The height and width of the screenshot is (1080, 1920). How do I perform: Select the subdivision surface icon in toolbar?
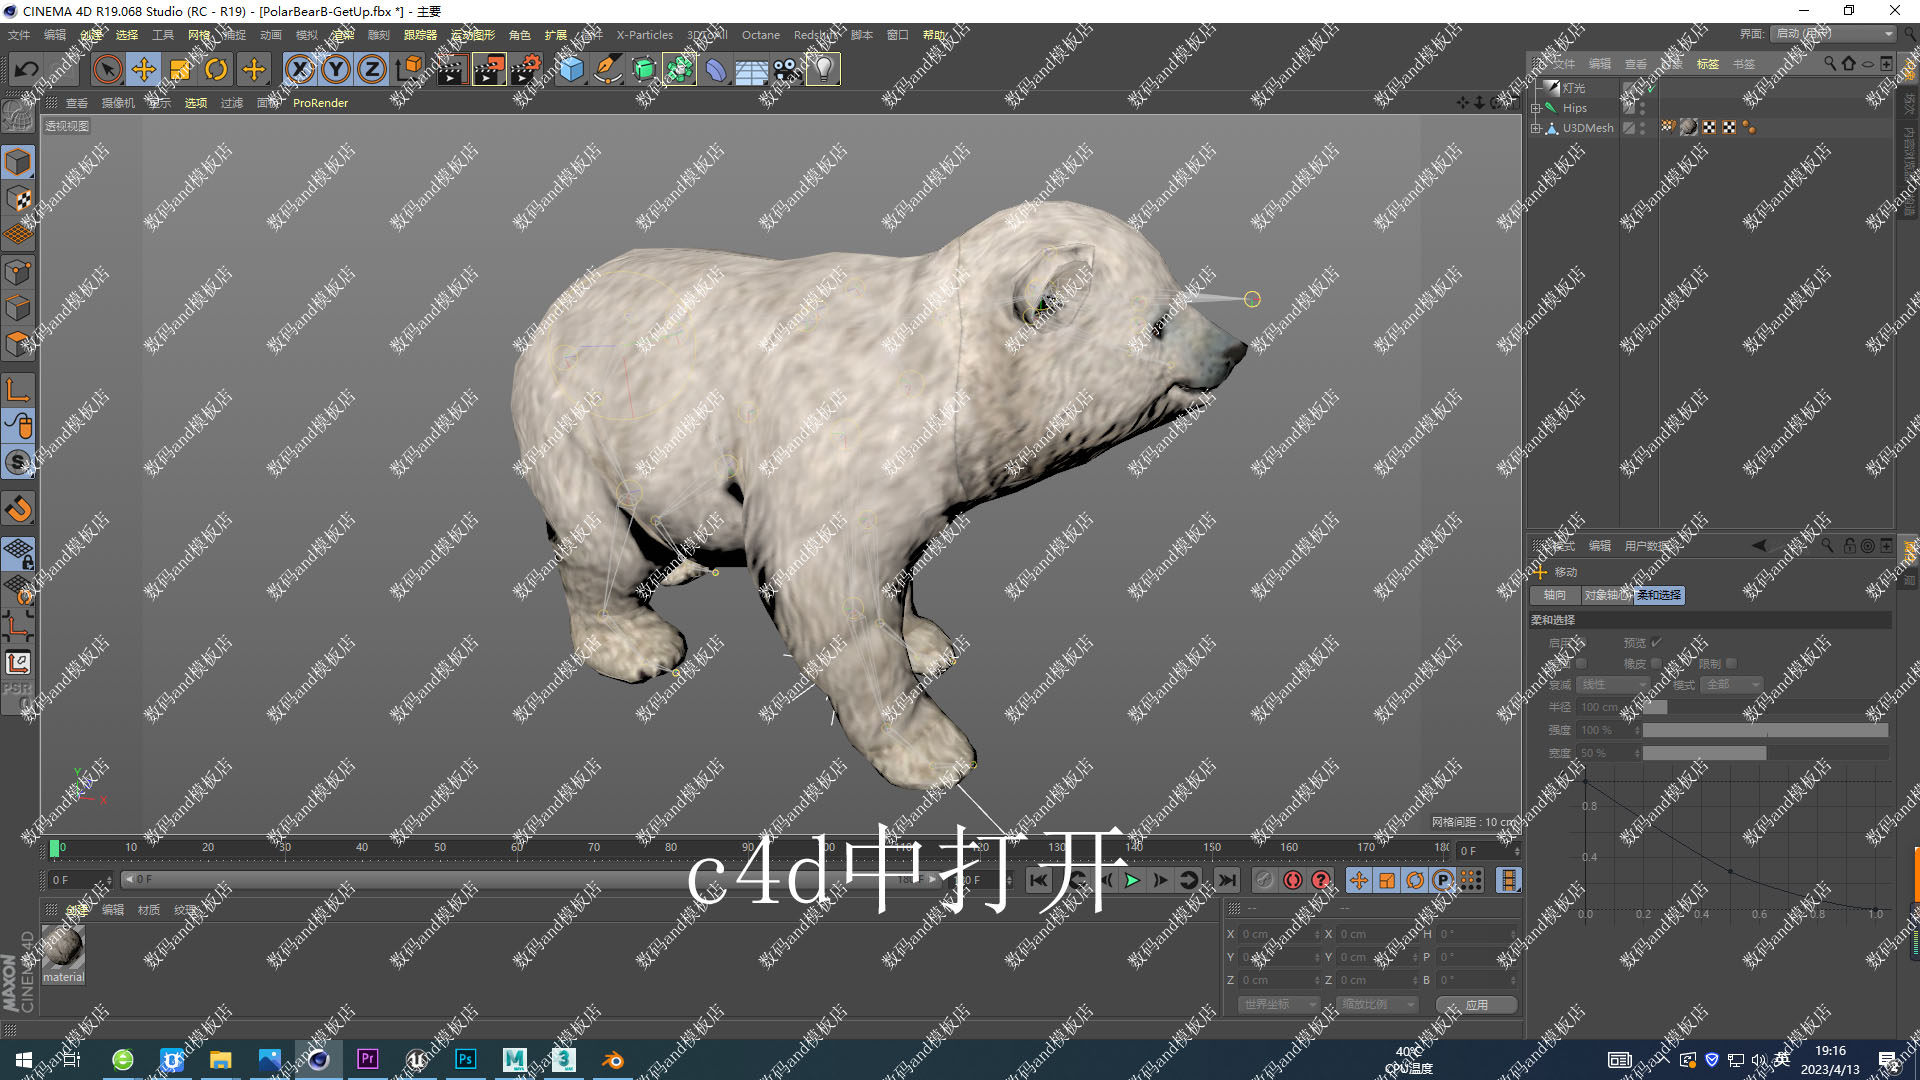(x=643, y=69)
